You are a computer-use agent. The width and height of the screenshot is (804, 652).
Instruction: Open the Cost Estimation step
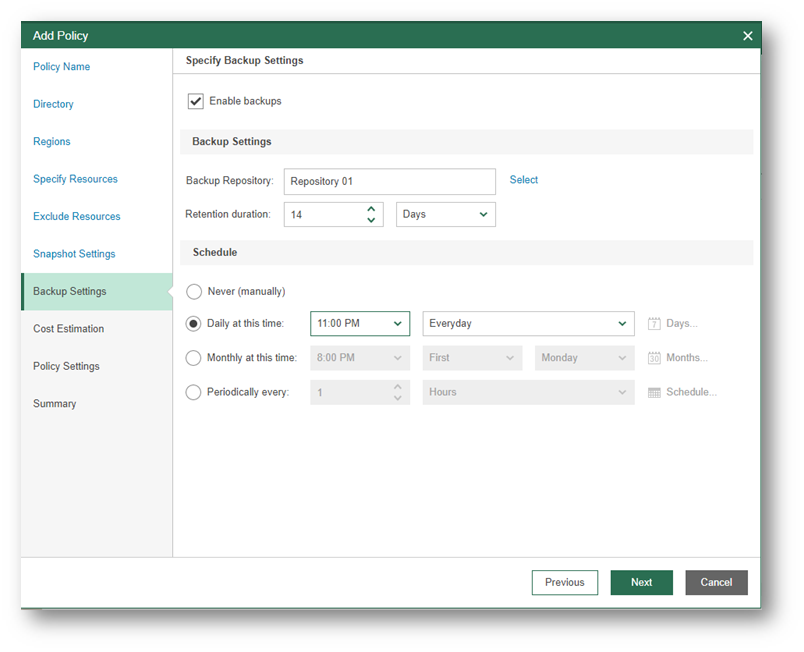(68, 329)
